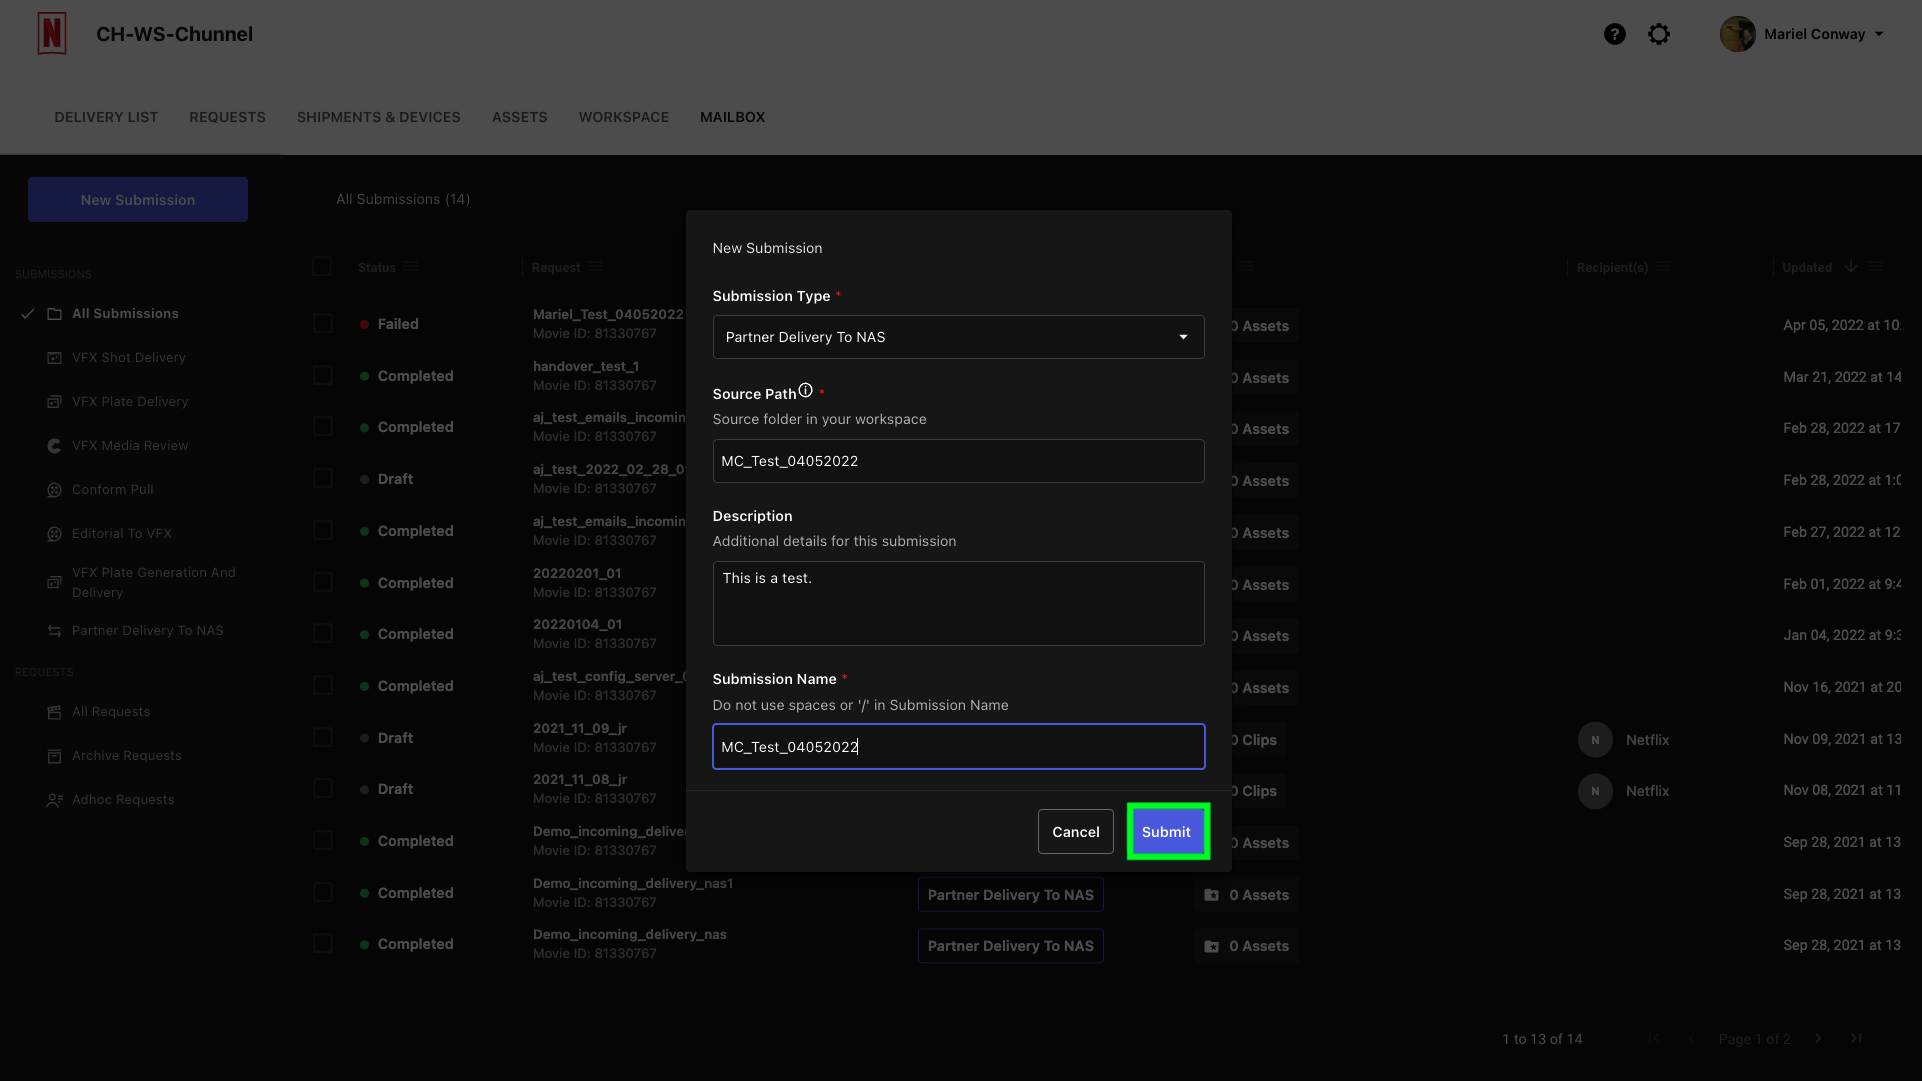Screen dimensions: 1922x1081
Task: Toggle the Failed submission row checkbox
Action: pyautogui.click(x=322, y=323)
